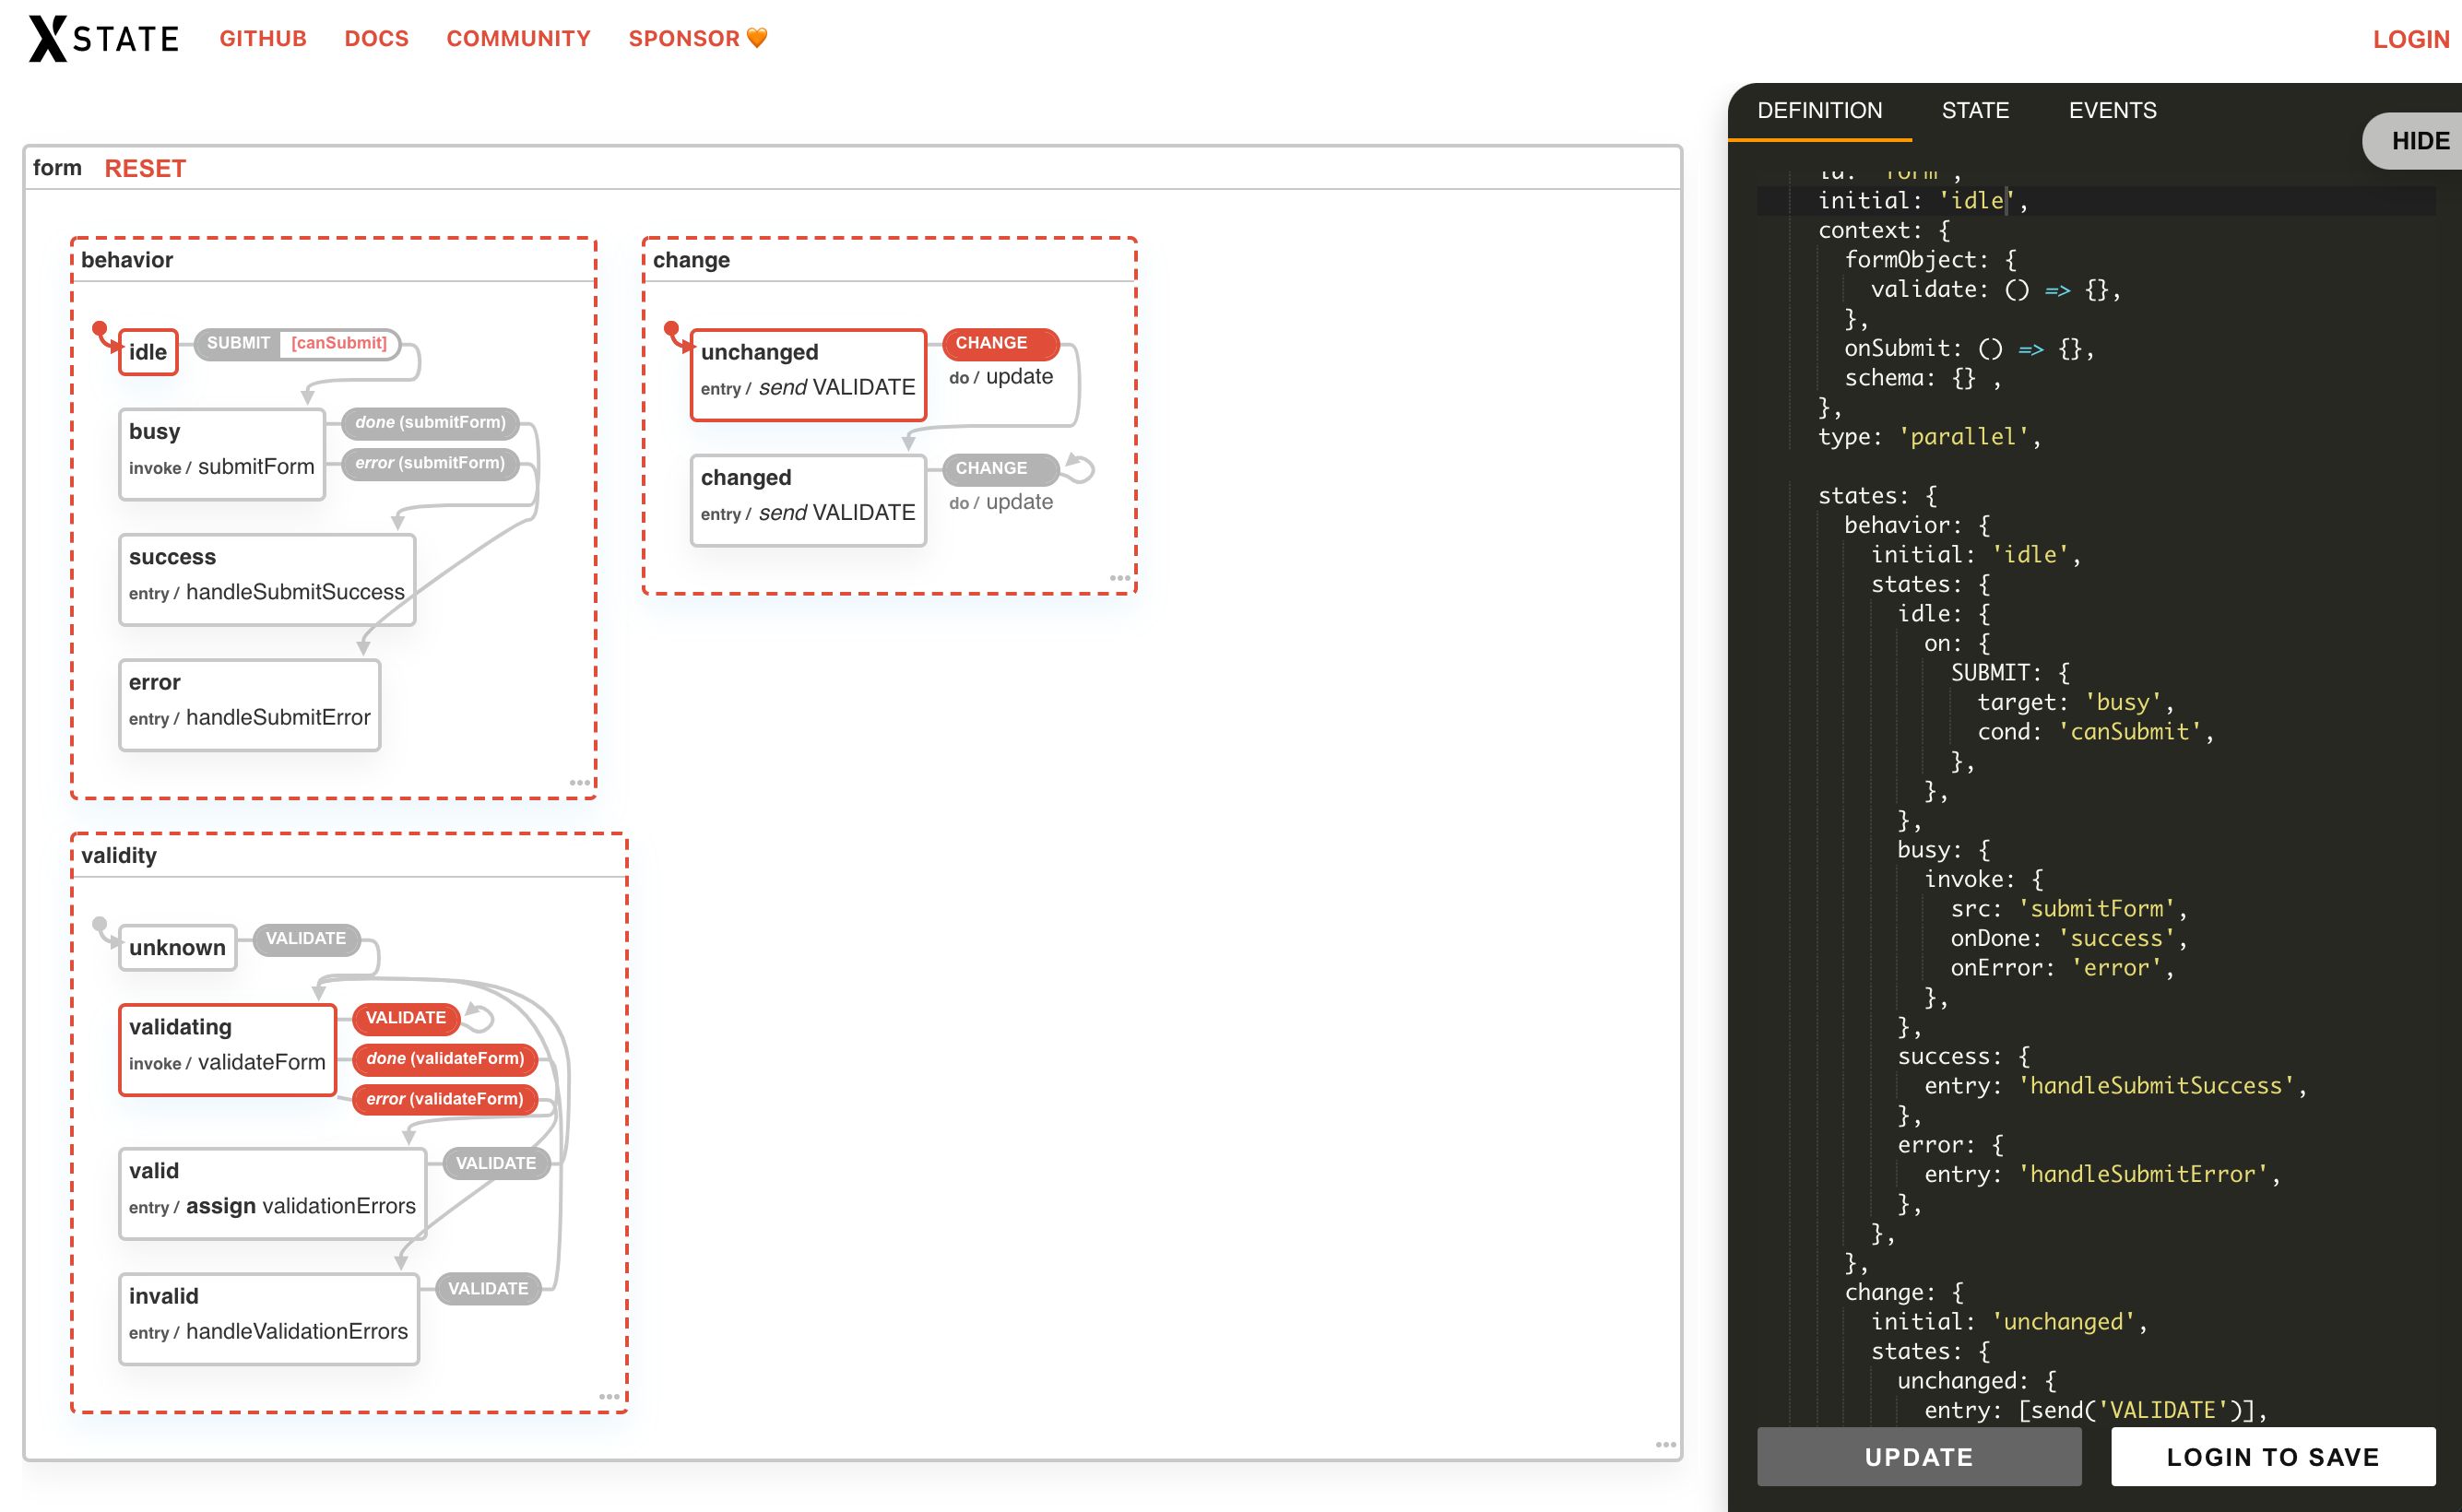Select the validating state node
Screen dimensions: 2462x1512
(x=227, y=1049)
